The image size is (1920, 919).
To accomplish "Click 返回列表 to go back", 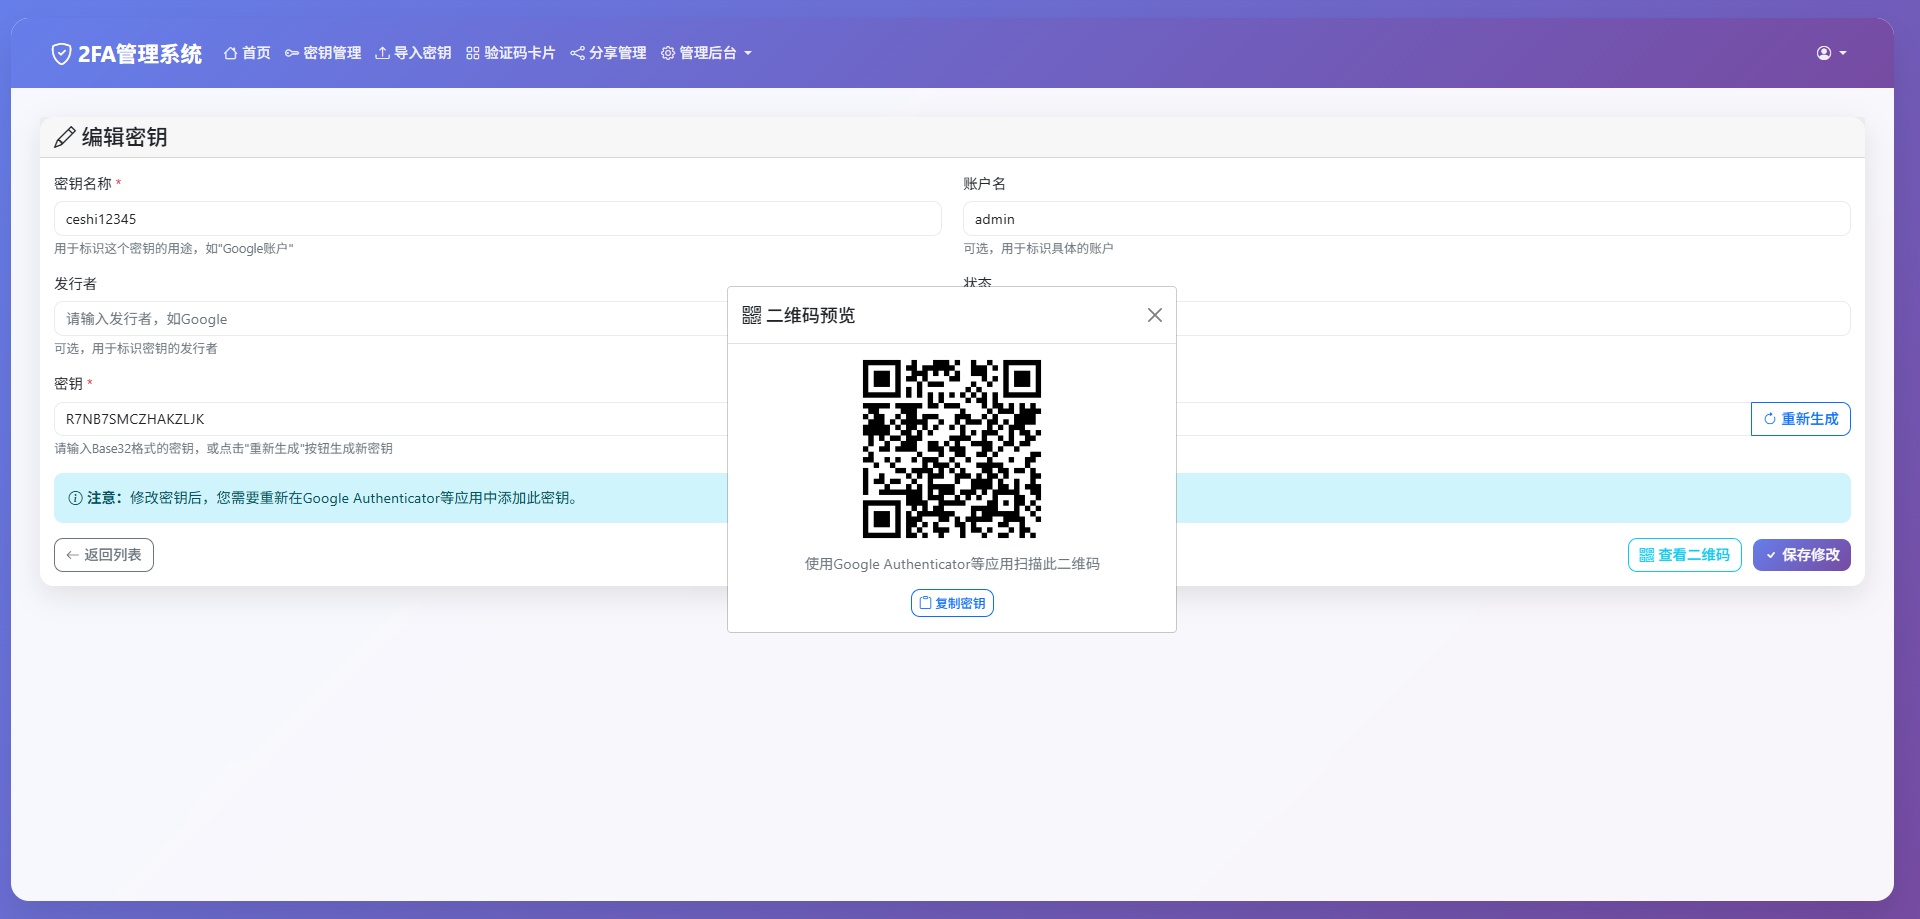I will click(x=103, y=555).
